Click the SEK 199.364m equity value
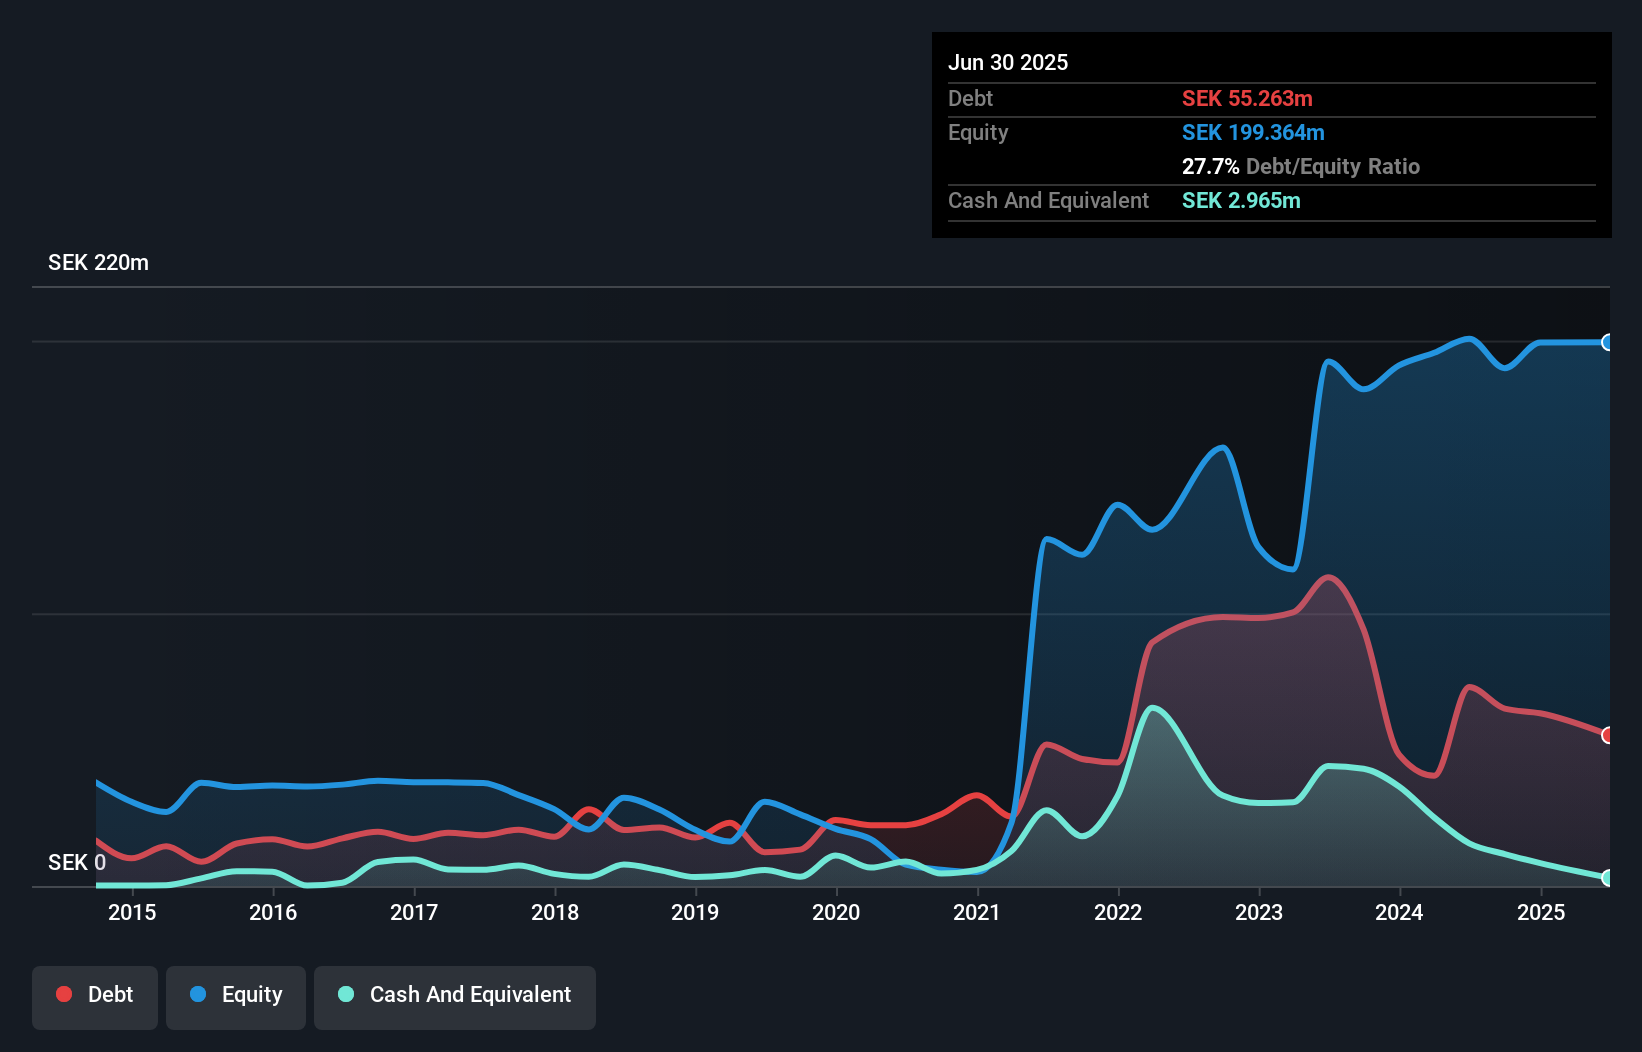The height and width of the screenshot is (1052, 1642). point(1253,132)
